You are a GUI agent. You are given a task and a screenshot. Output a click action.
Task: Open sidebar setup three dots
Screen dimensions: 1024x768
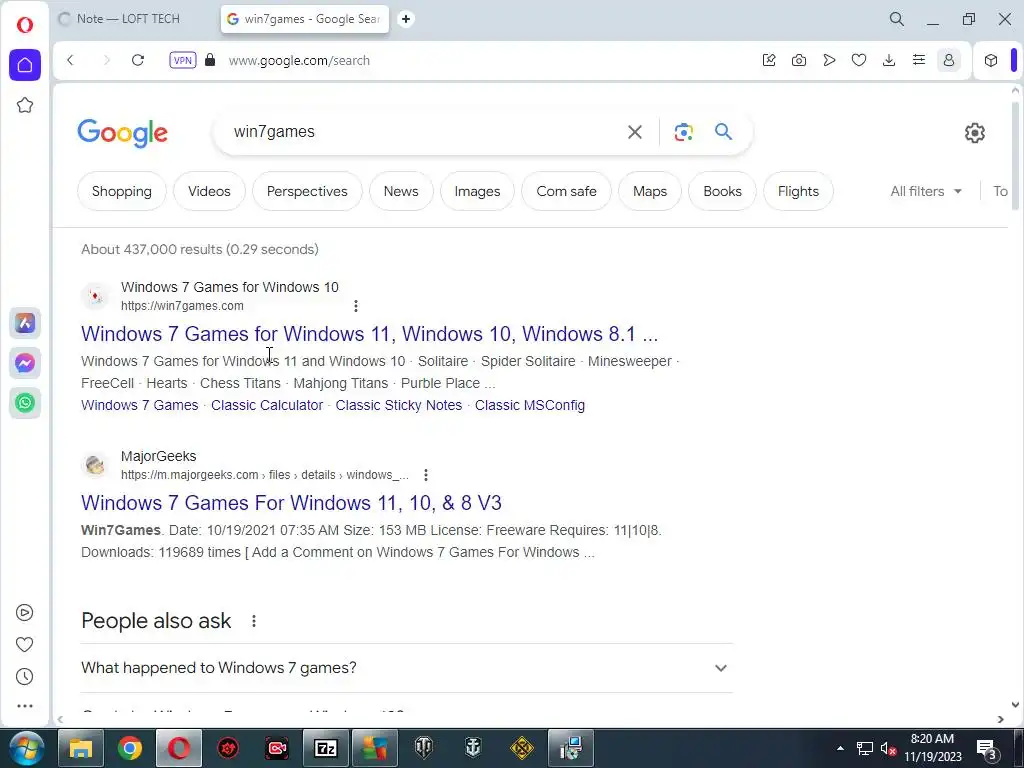click(x=24, y=706)
